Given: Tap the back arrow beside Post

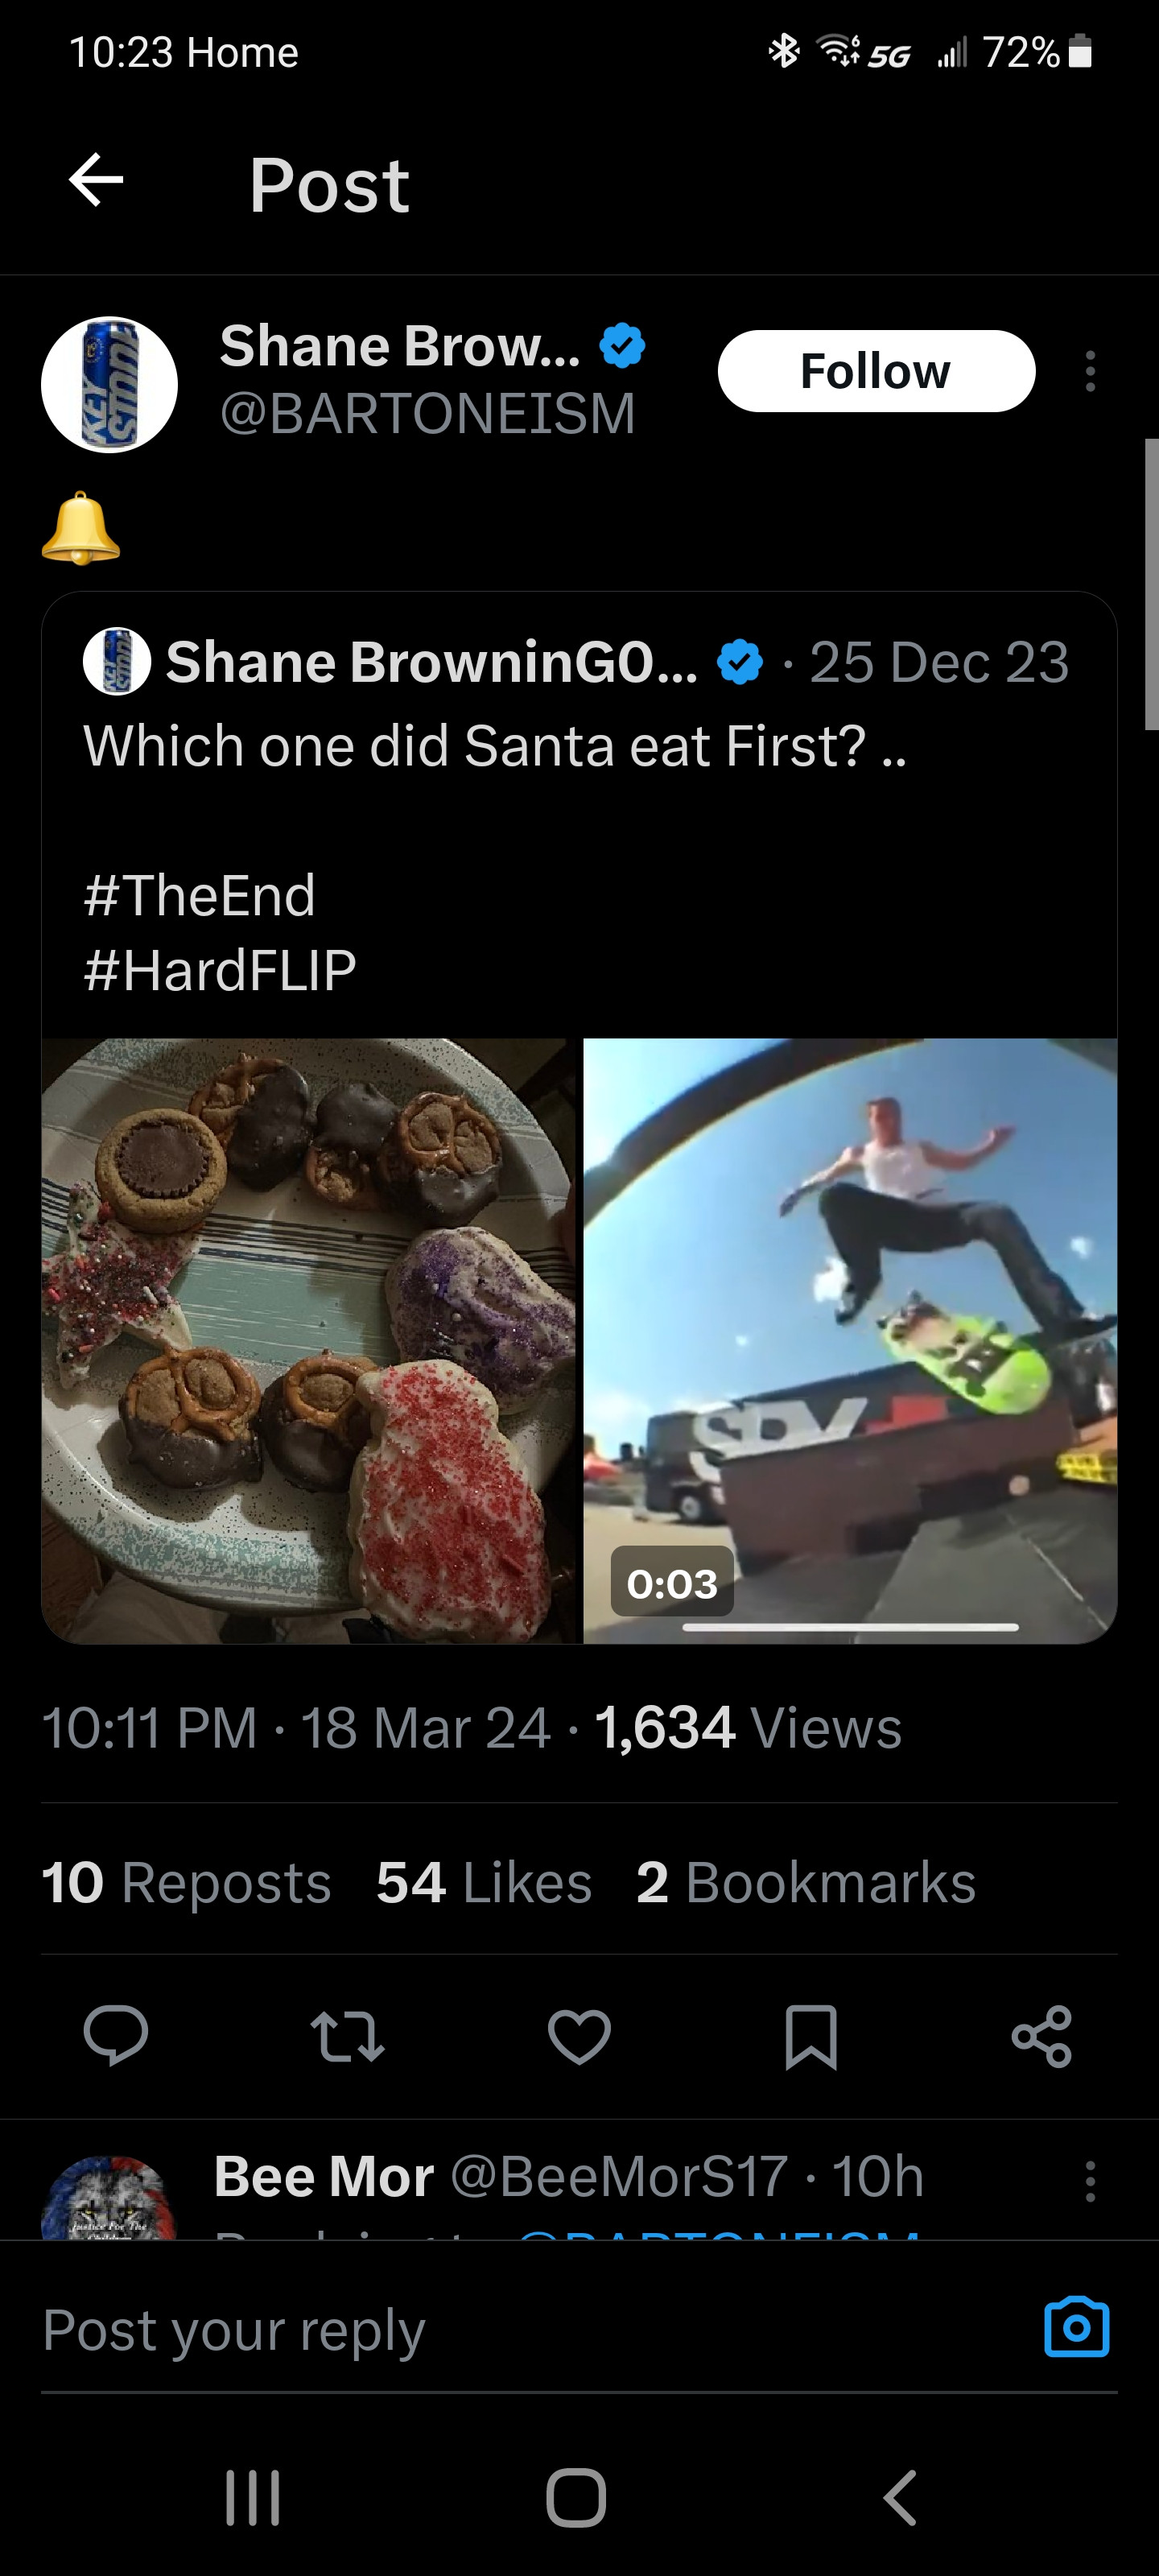Looking at the screenshot, I should pos(96,180).
